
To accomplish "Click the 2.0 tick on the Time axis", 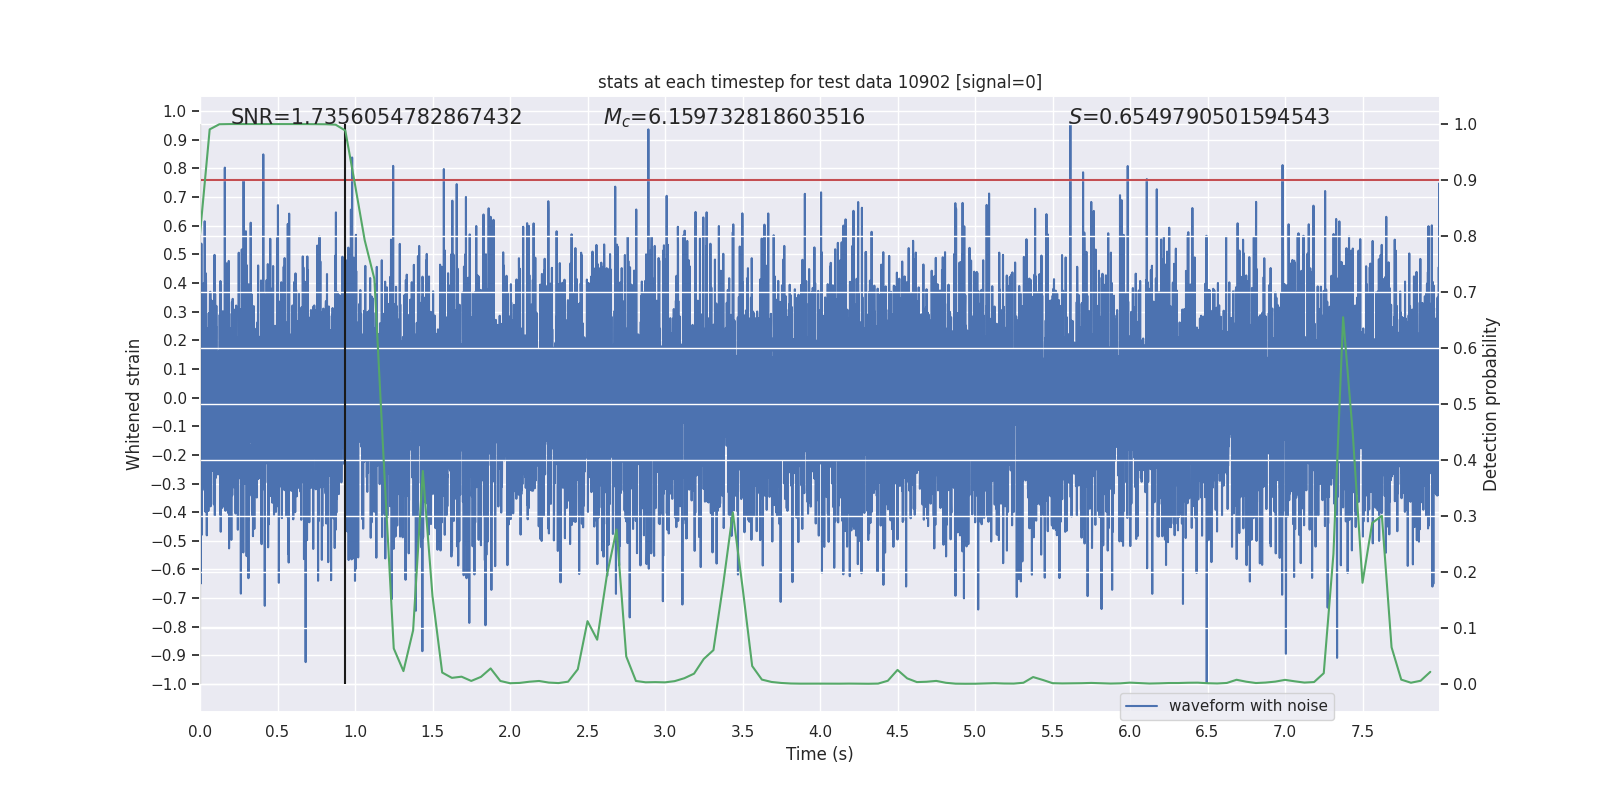I will click(x=510, y=731).
